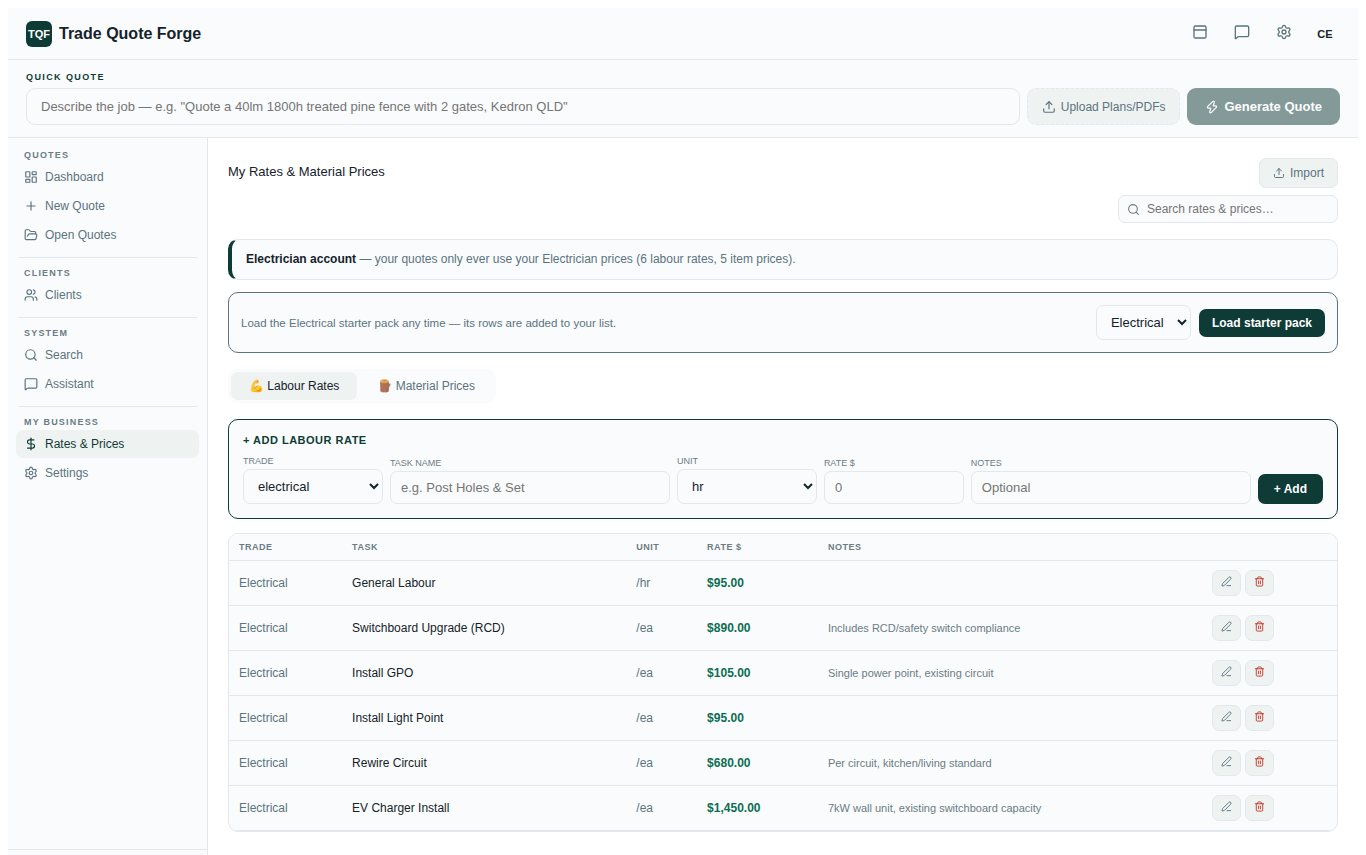The height and width of the screenshot is (855, 1366).
Task: Select Rates & Prices in the sidebar
Action: [107, 444]
